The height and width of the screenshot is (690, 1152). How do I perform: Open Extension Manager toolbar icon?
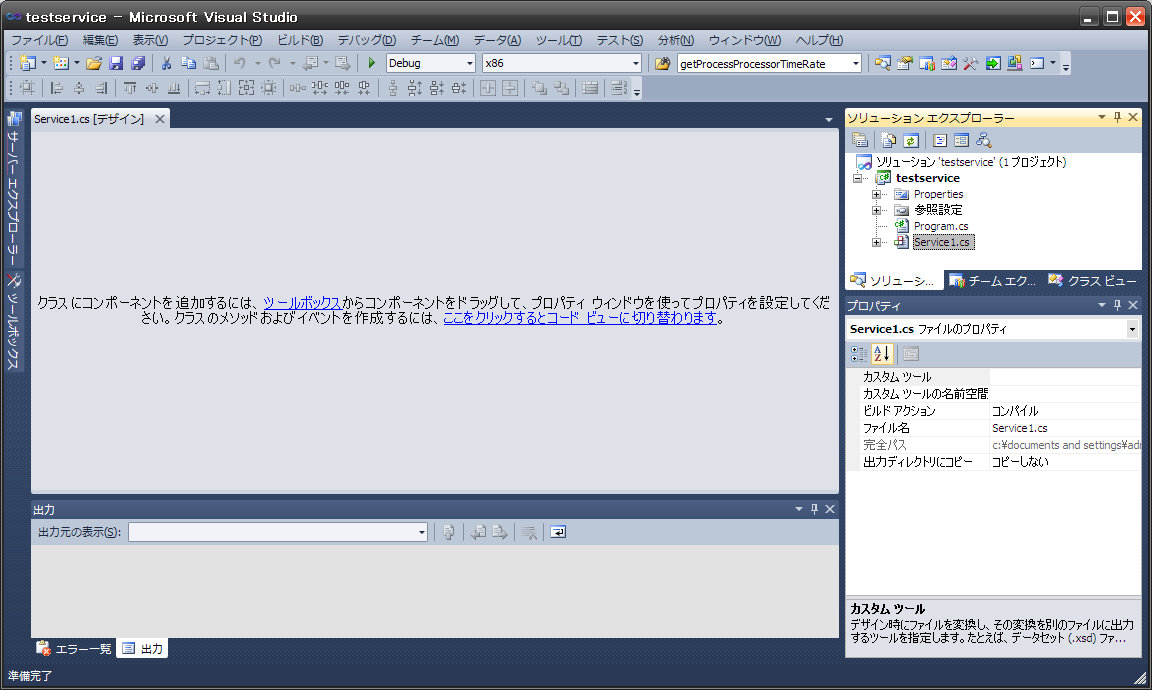[1015, 63]
